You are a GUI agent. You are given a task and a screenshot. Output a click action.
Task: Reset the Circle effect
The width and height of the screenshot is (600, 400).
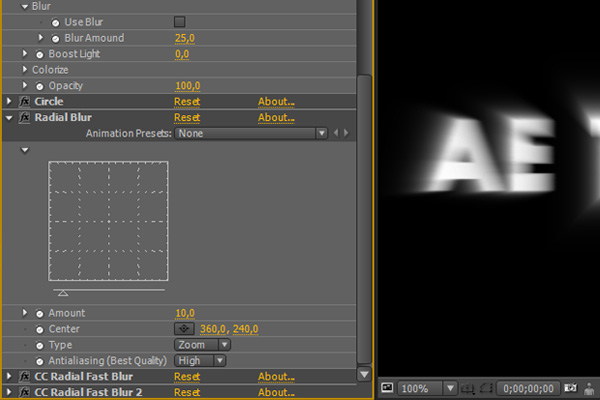(187, 102)
